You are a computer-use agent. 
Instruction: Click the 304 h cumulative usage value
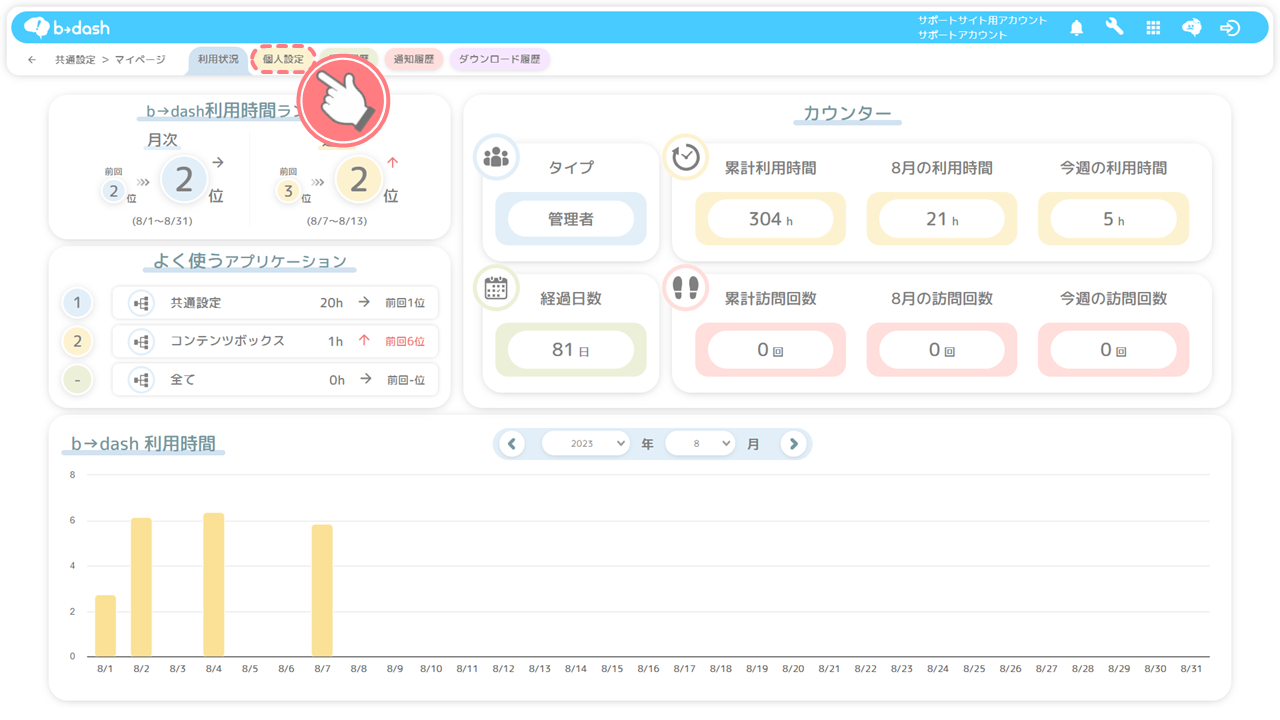771,219
